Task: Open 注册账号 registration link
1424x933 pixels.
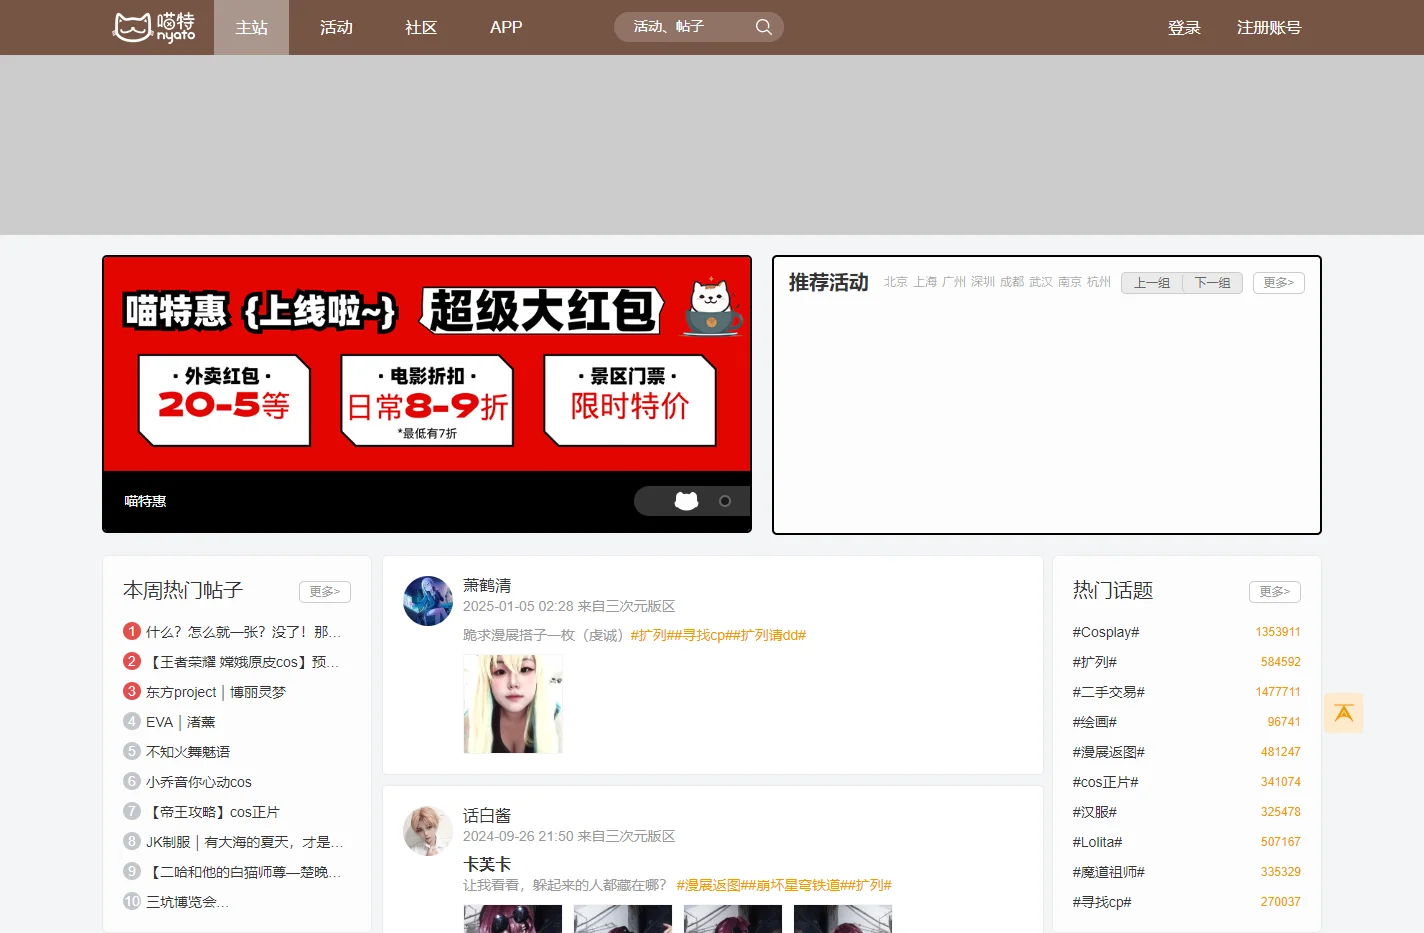Action: coord(1269,27)
